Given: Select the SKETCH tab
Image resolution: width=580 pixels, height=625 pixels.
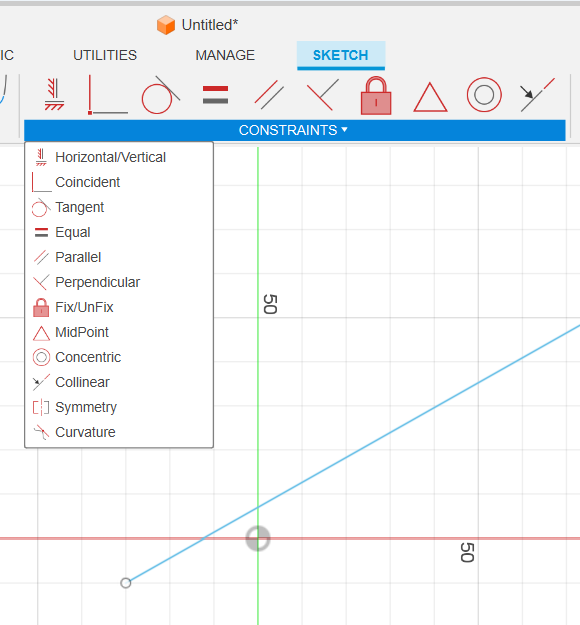Looking at the screenshot, I should coord(340,55).
